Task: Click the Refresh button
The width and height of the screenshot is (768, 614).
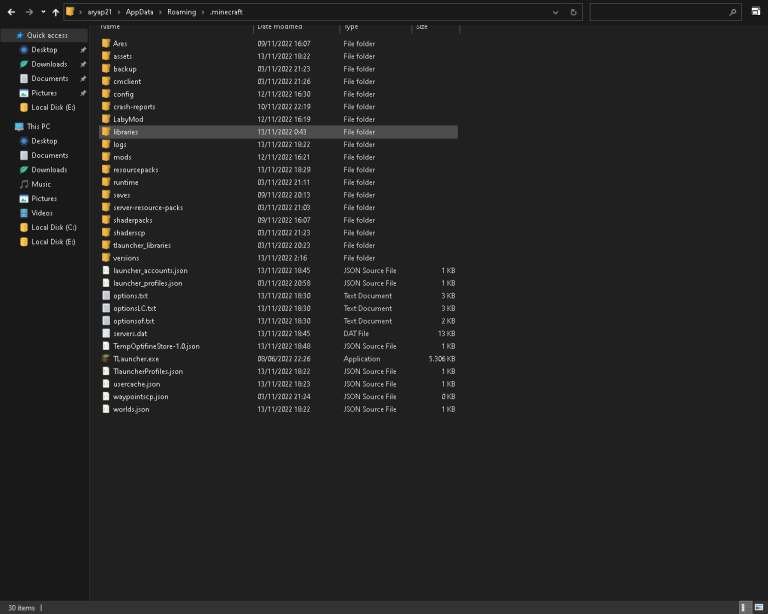Action: click(573, 12)
